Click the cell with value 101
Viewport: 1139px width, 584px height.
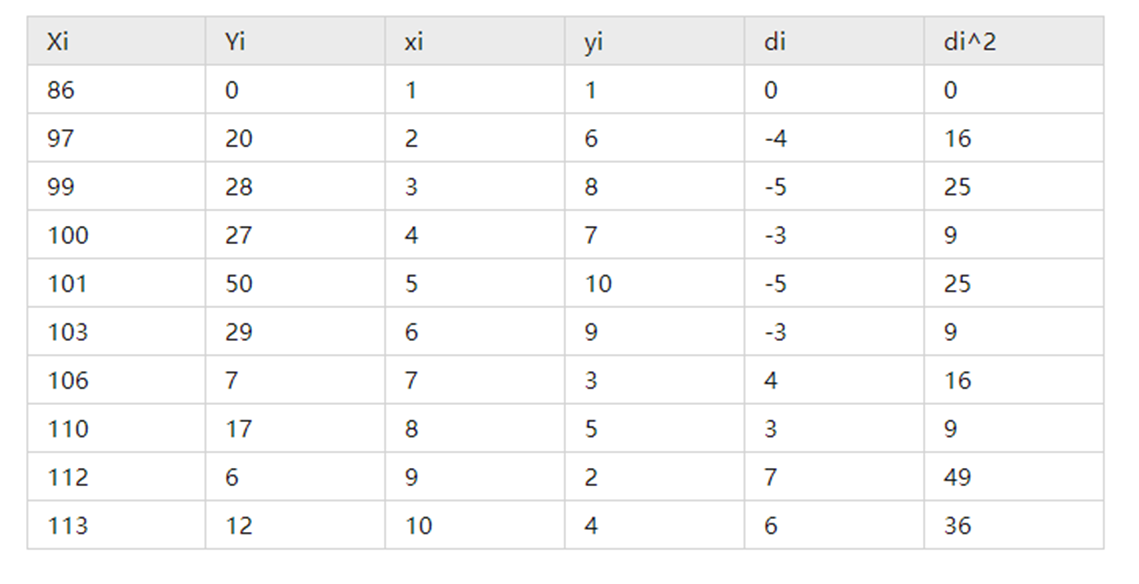tap(68, 284)
